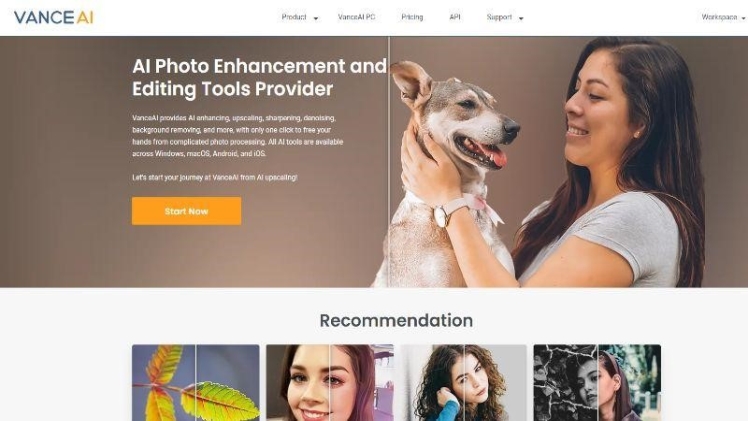Open the Workspace menu
The image size is (748, 421).
point(719,17)
